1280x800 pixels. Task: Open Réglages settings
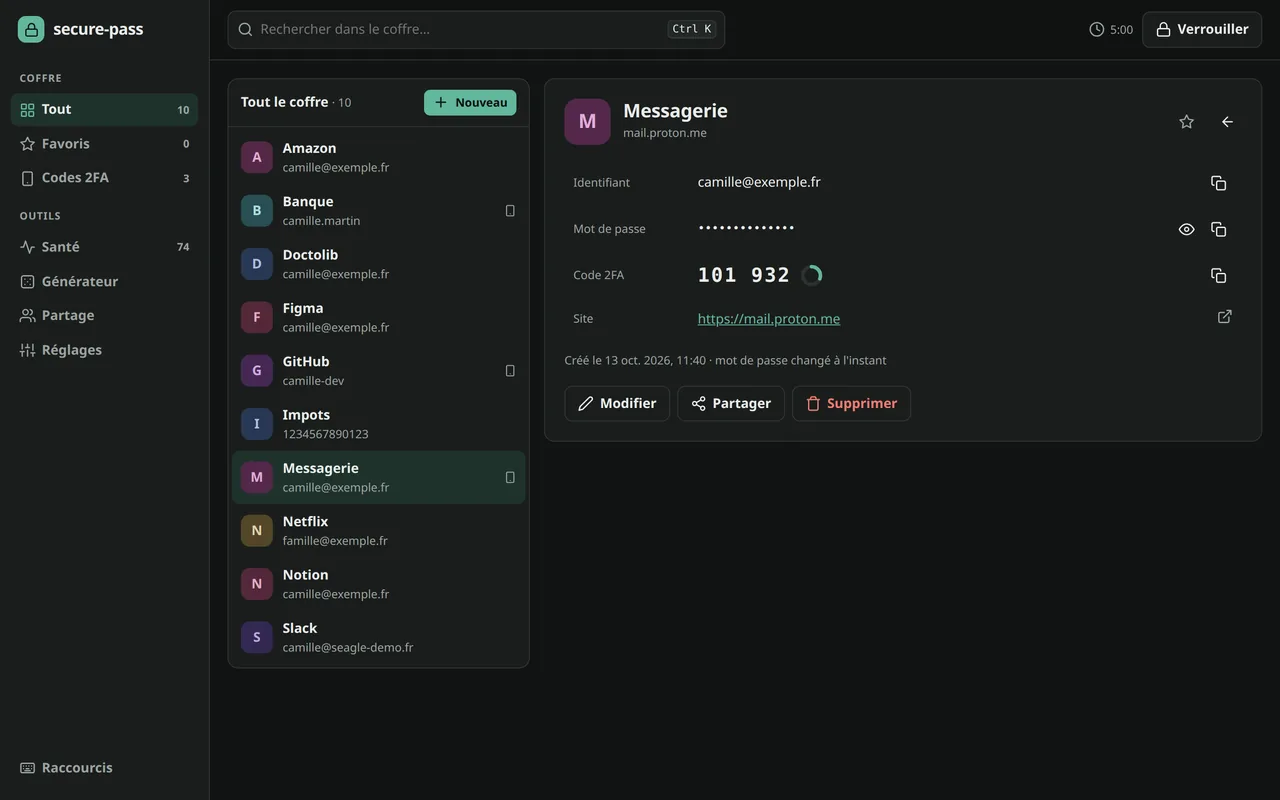[x=104, y=350]
